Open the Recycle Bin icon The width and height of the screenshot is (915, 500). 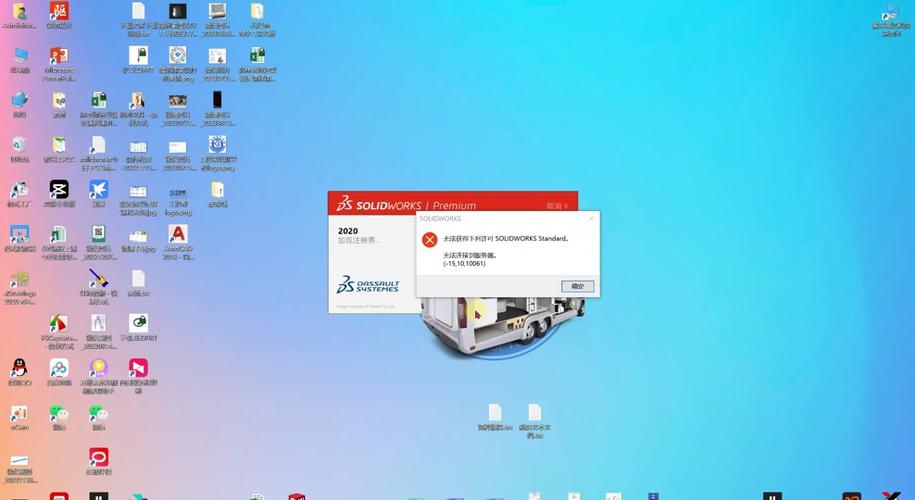[19, 149]
